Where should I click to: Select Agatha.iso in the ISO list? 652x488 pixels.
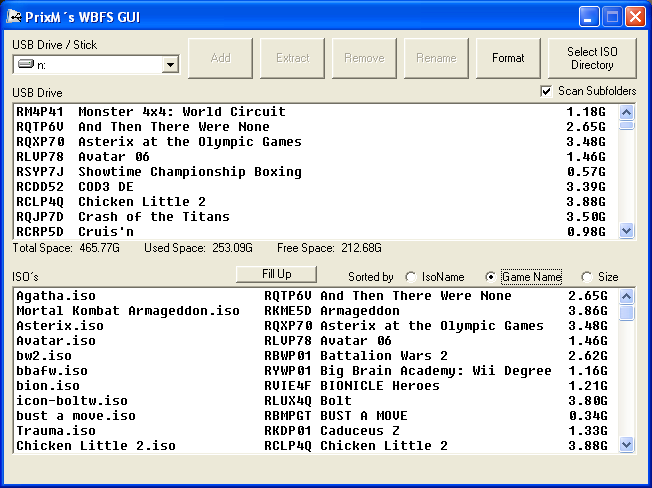pyautogui.click(x=56, y=296)
